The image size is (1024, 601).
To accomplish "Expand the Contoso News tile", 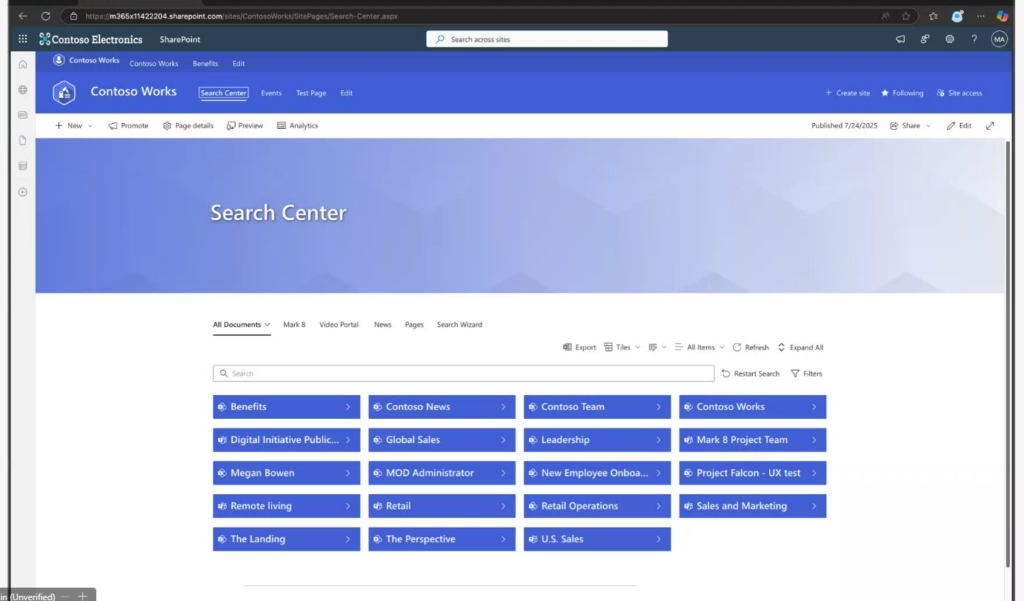I will [x=504, y=407].
